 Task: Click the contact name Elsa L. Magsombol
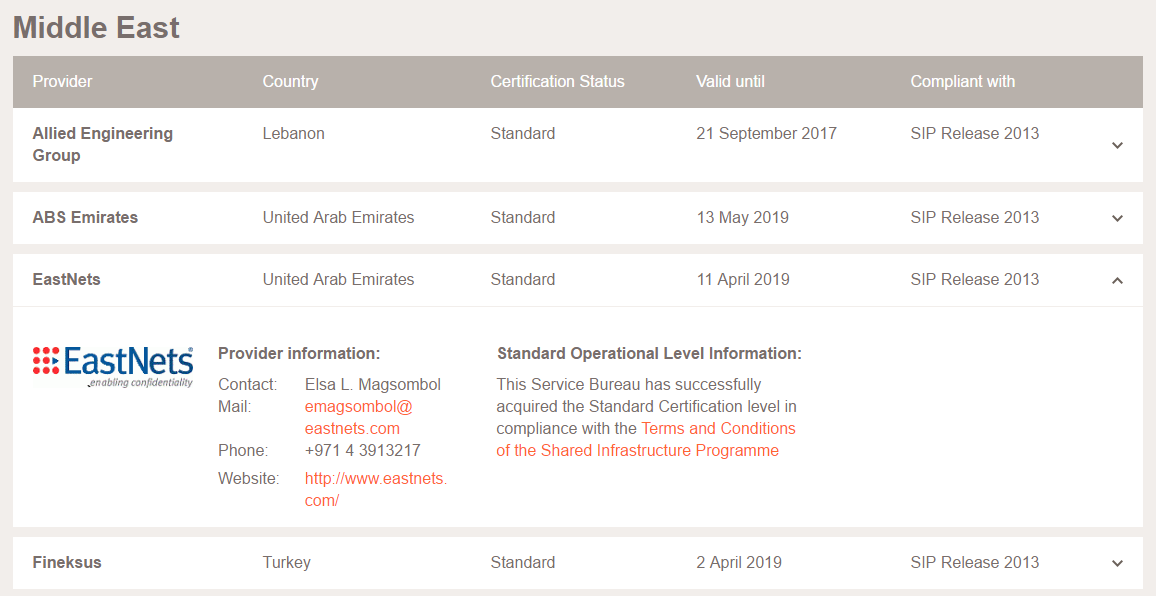coord(372,385)
